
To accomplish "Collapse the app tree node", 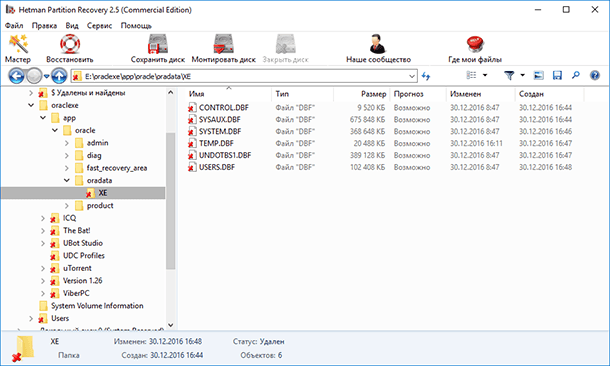I will click(43, 117).
